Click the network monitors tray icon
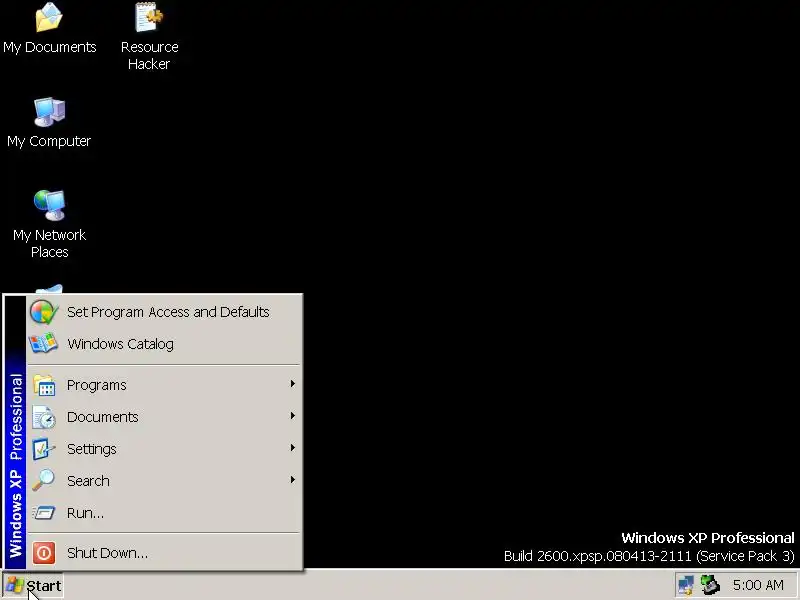The height and width of the screenshot is (600, 800). [x=686, y=585]
